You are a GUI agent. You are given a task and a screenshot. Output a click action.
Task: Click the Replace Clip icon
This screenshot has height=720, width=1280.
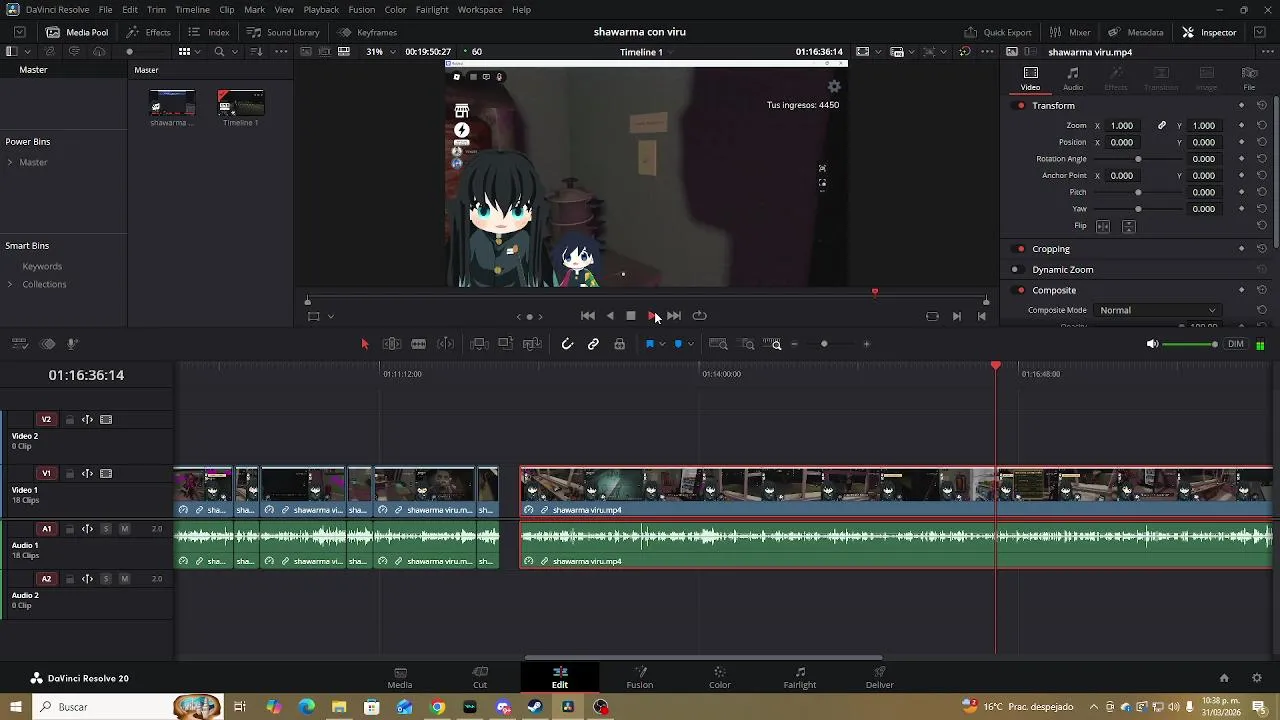click(532, 344)
